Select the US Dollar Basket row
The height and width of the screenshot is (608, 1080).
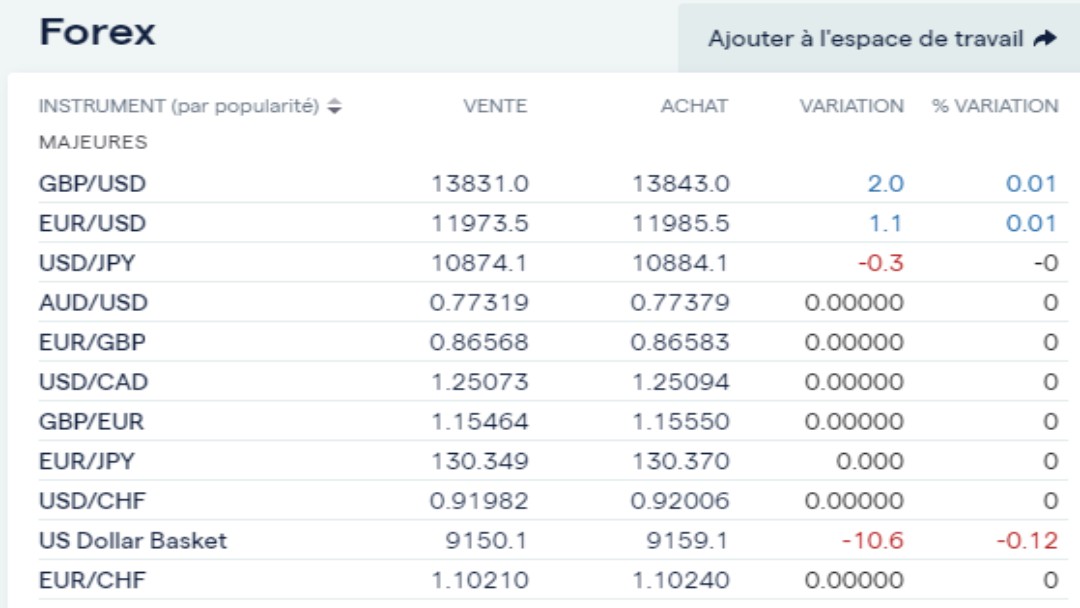133,541
